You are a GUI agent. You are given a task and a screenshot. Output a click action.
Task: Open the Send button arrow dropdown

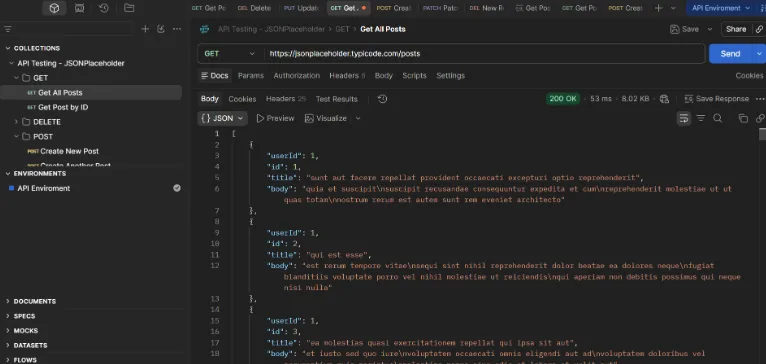tap(760, 54)
